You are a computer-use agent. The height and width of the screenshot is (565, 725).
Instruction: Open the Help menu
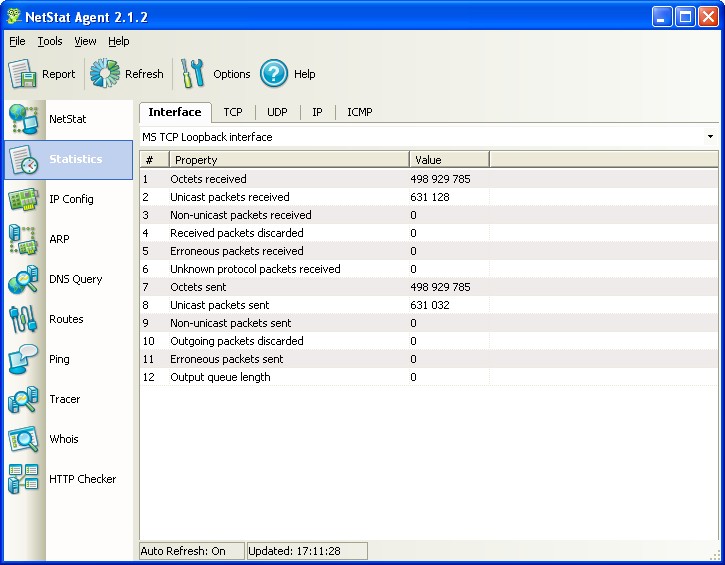[x=118, y=41]
